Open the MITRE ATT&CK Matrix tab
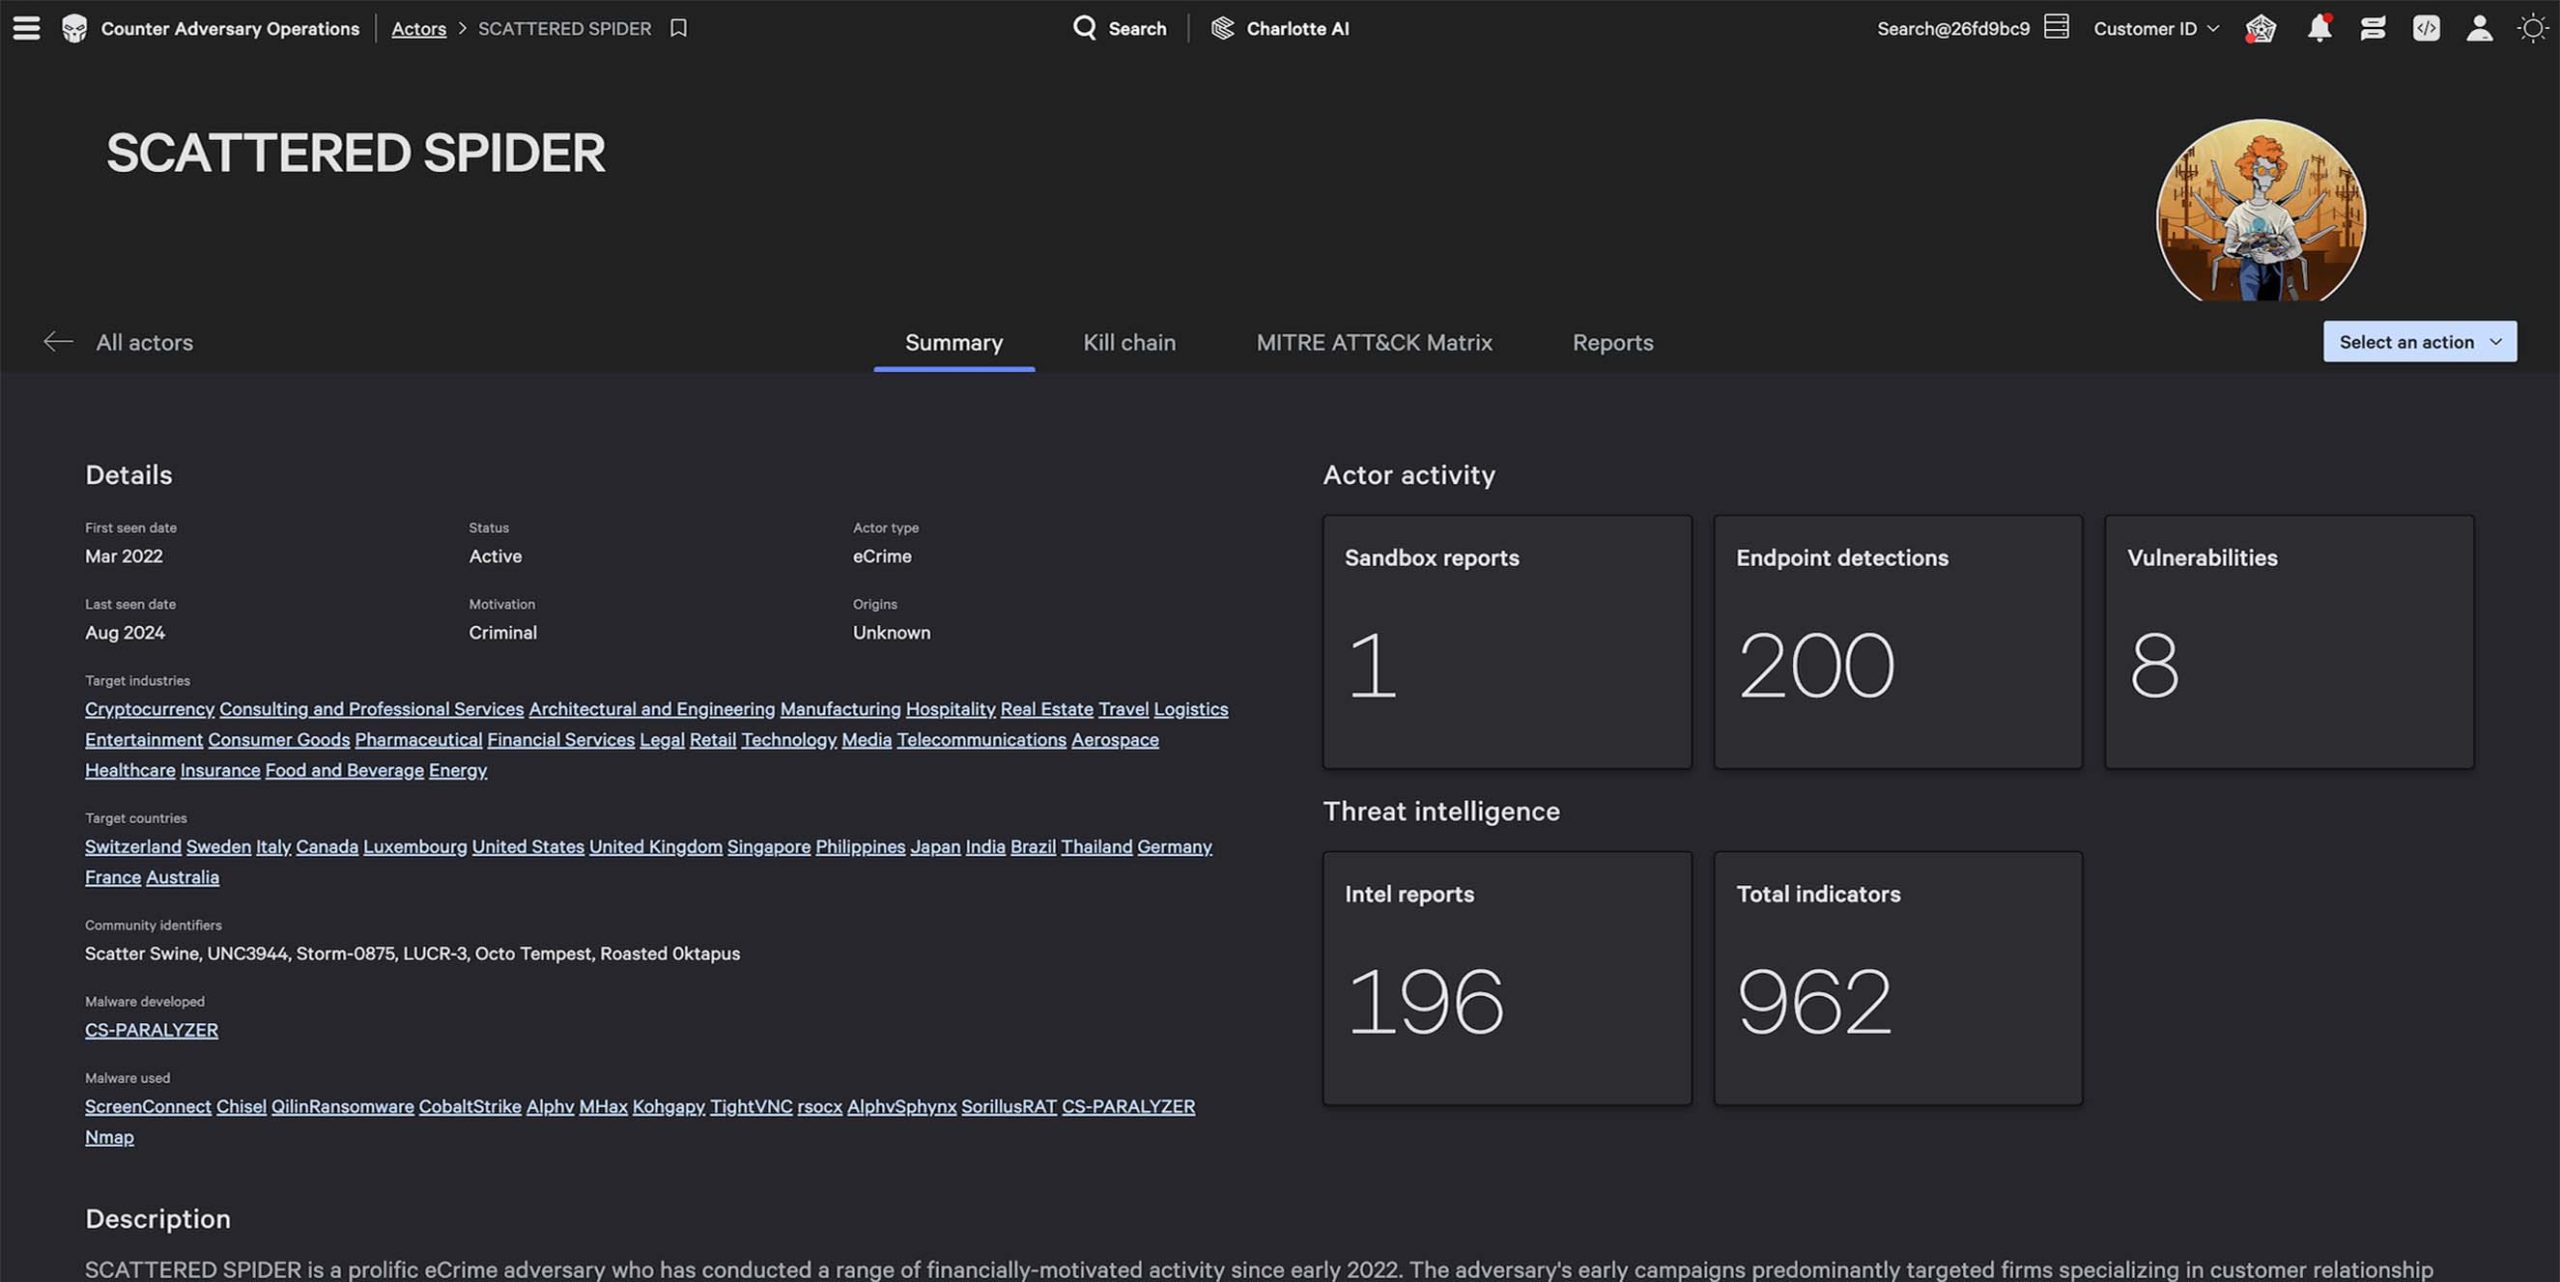 (1374, 342)
